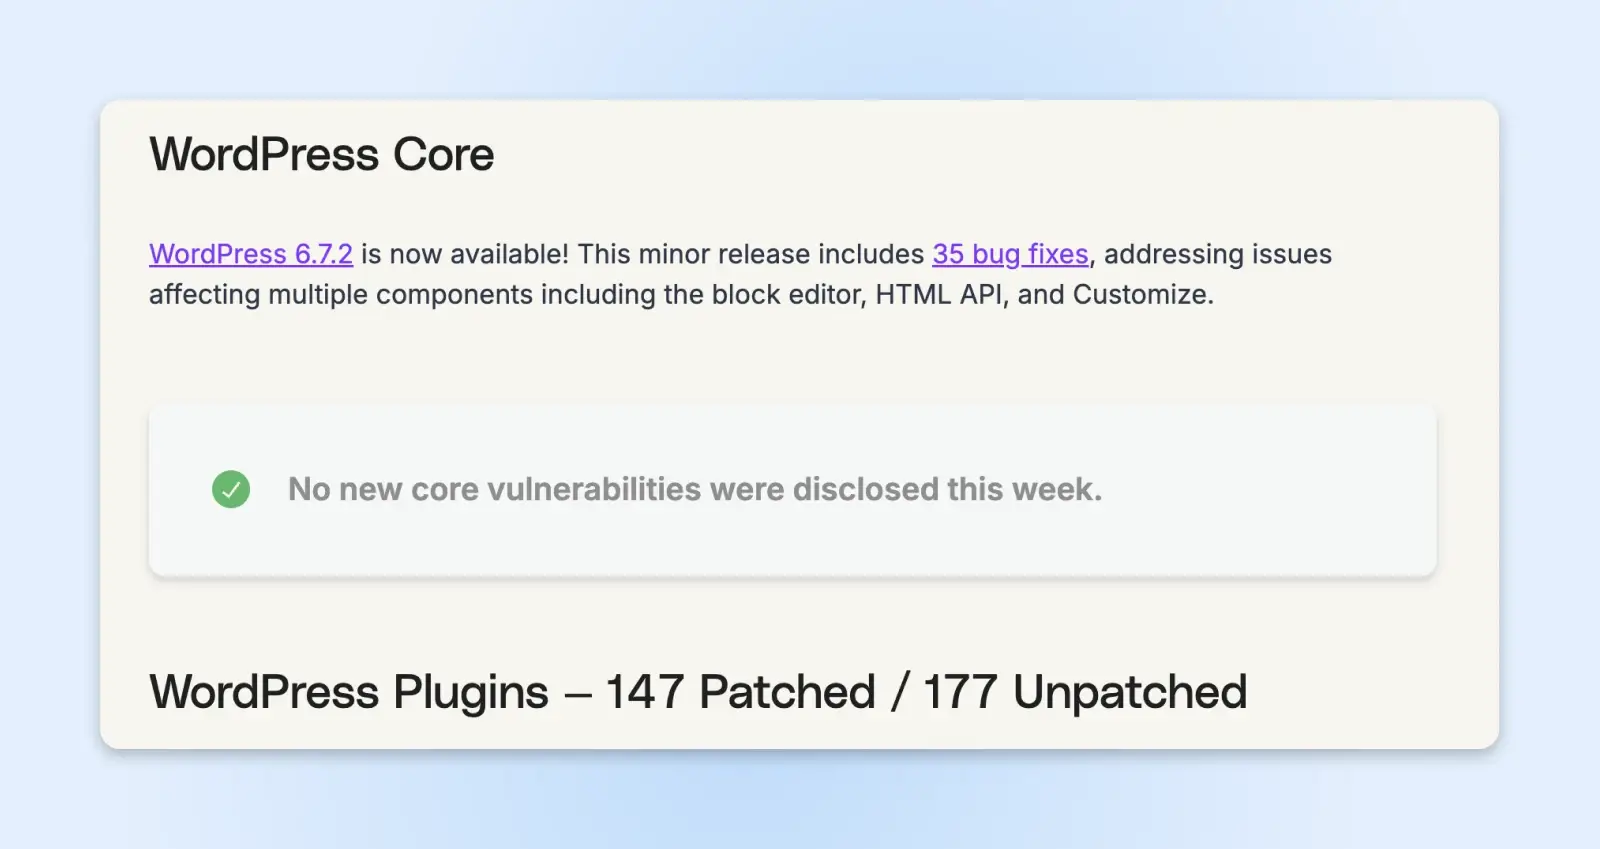The height and width of the screenshot is (849, 1600).
Task: Open the WordPress 6.7.2 link
Action: pos(250,254)
